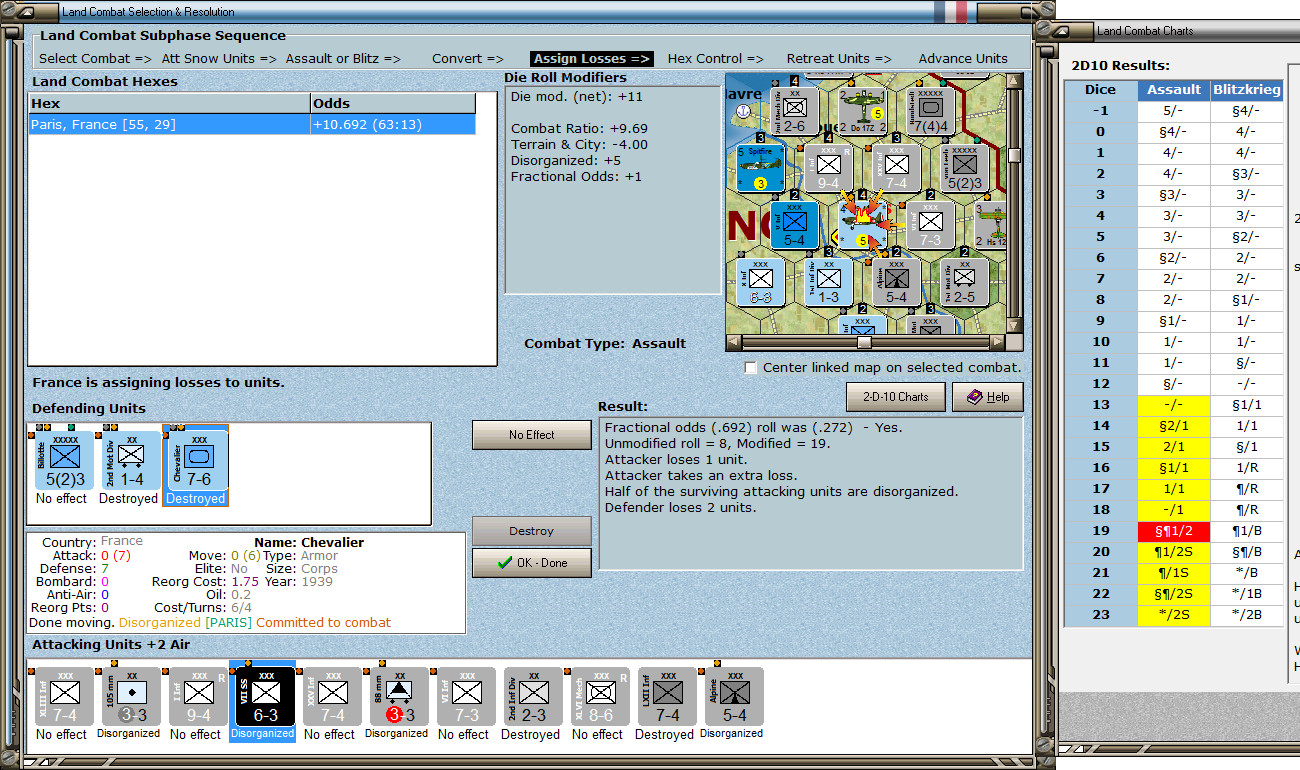Image resolution: width=1300 pixels, height=770 pixels.
Task: Click the map's horizontal scroll left arrow
Action: click(x=733, y=342)
